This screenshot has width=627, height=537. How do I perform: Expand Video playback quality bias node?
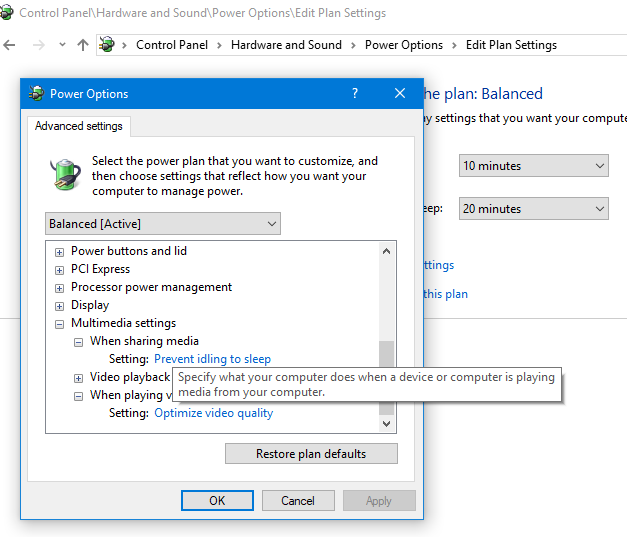[78, 378]
